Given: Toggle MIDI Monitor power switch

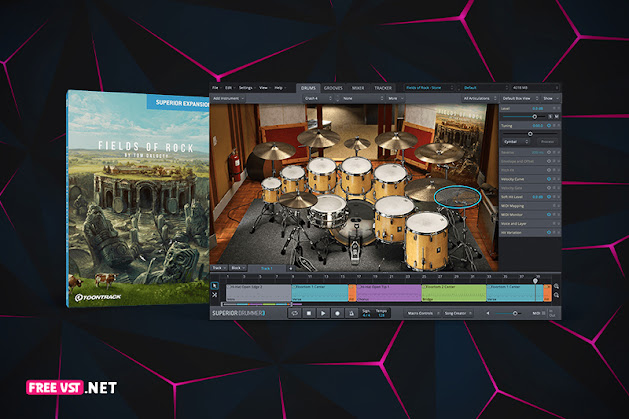Looking at the screenshot, I should pos(549,215).
